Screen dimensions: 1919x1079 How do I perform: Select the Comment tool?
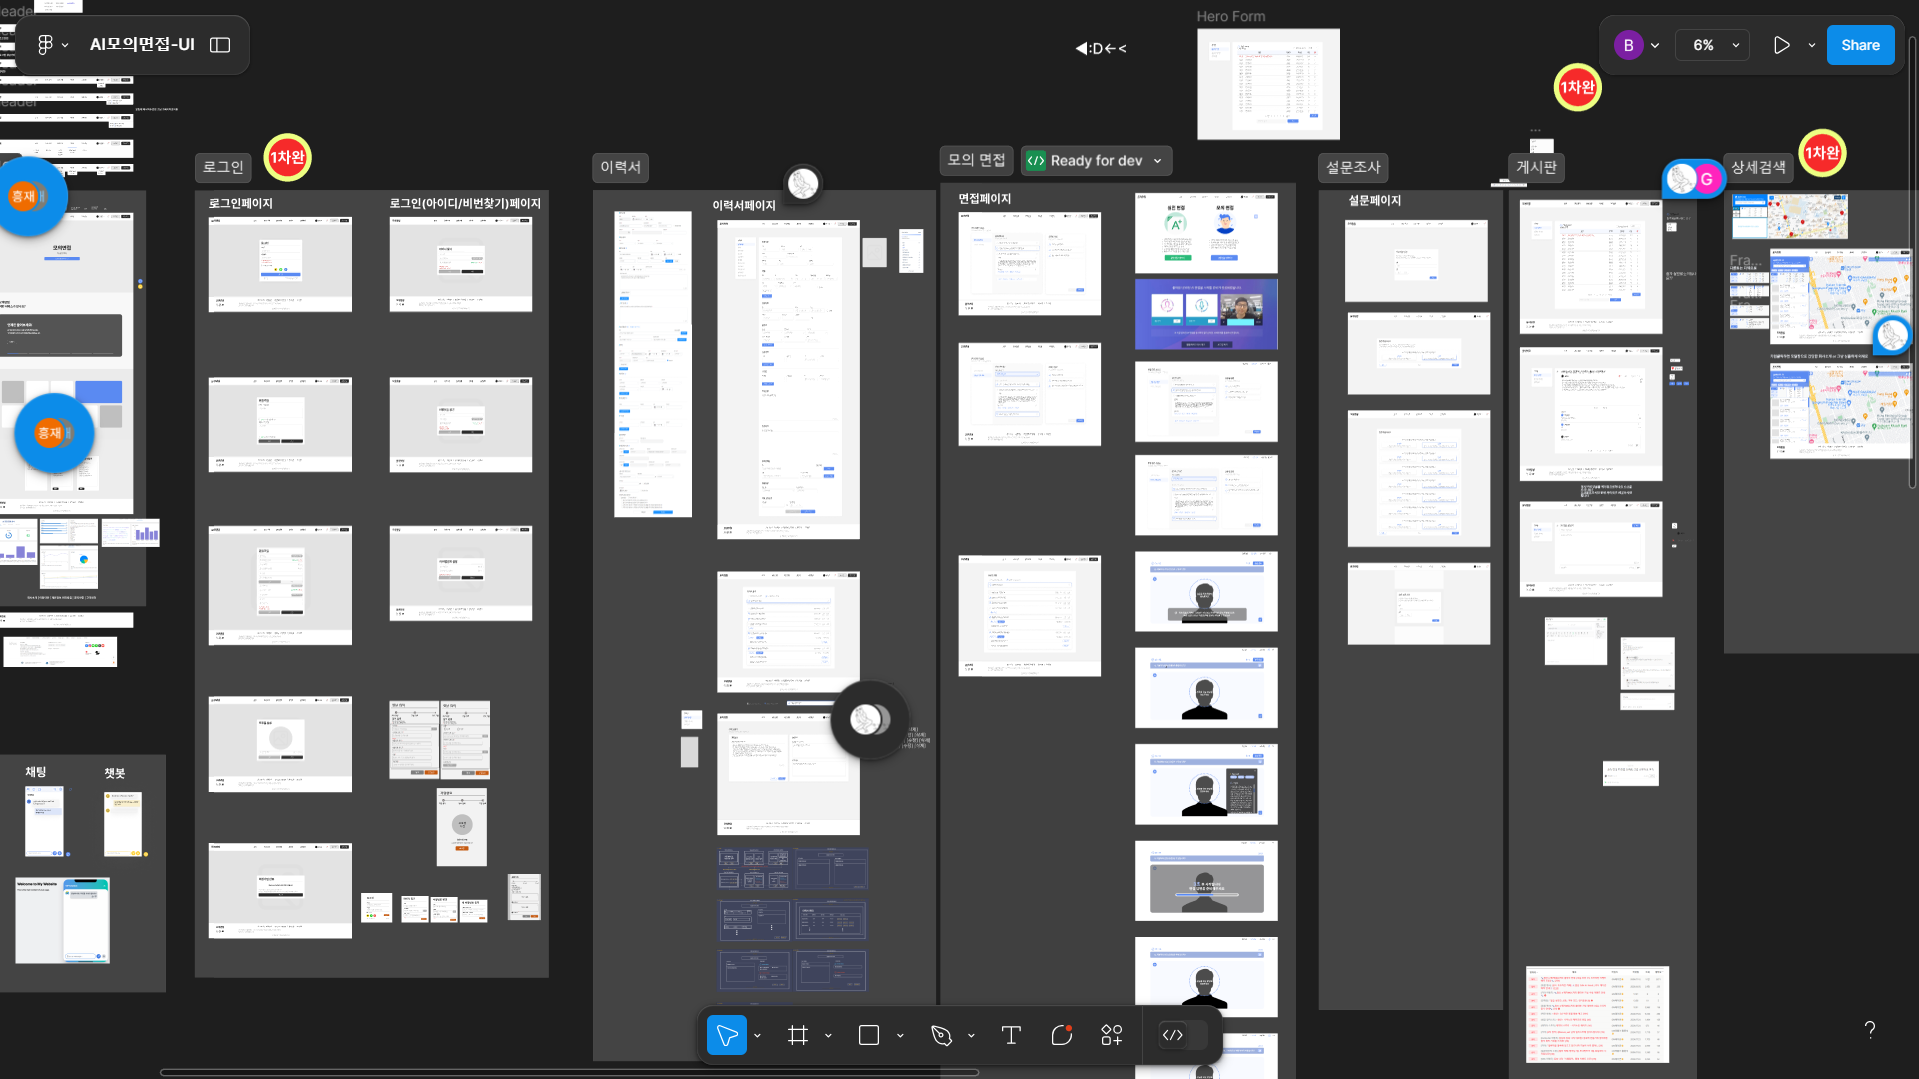coord(1062,1035)
